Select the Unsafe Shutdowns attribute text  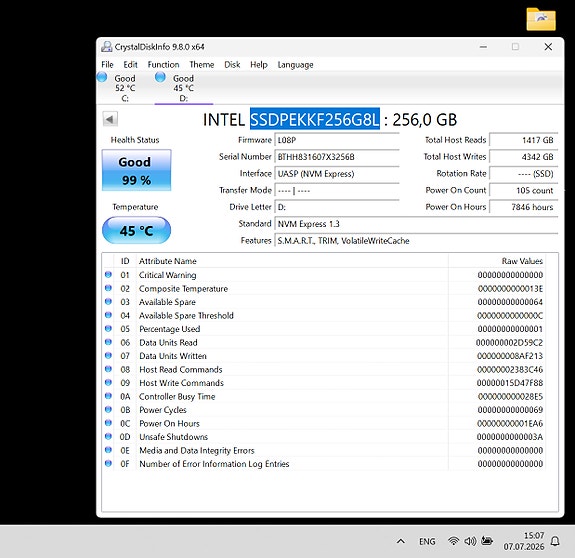(173, 437)
